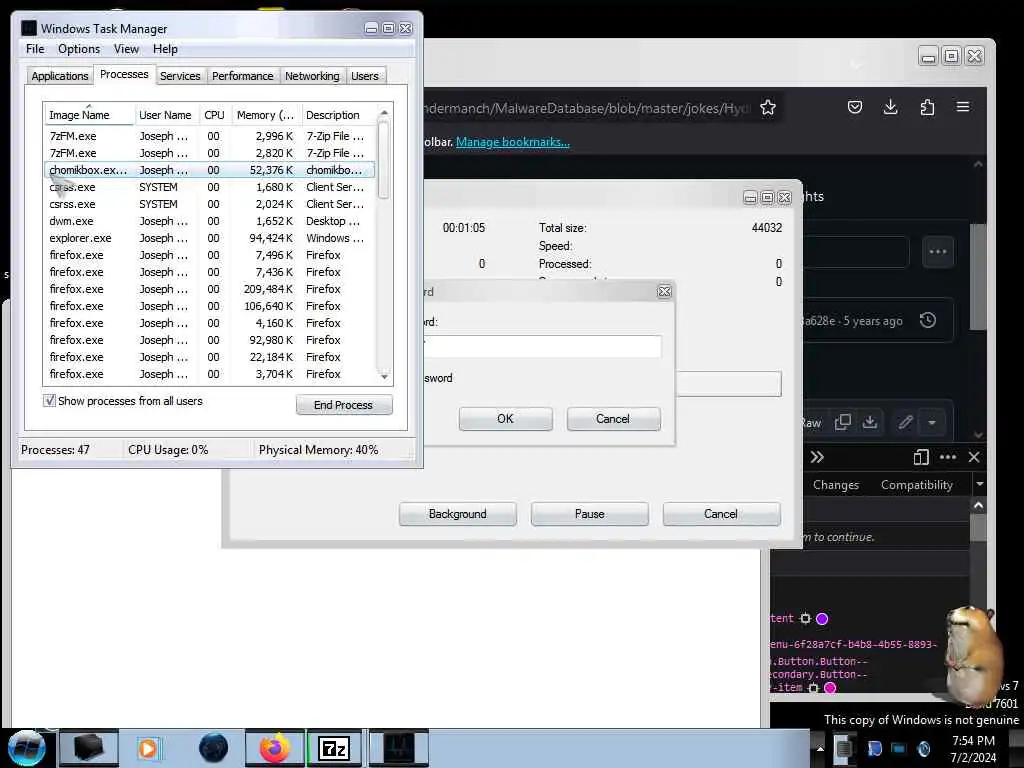Viewport: 1024px width, 768px height.
Task: Sort processes by Memory column header
Action: click(x=265, y=115)
